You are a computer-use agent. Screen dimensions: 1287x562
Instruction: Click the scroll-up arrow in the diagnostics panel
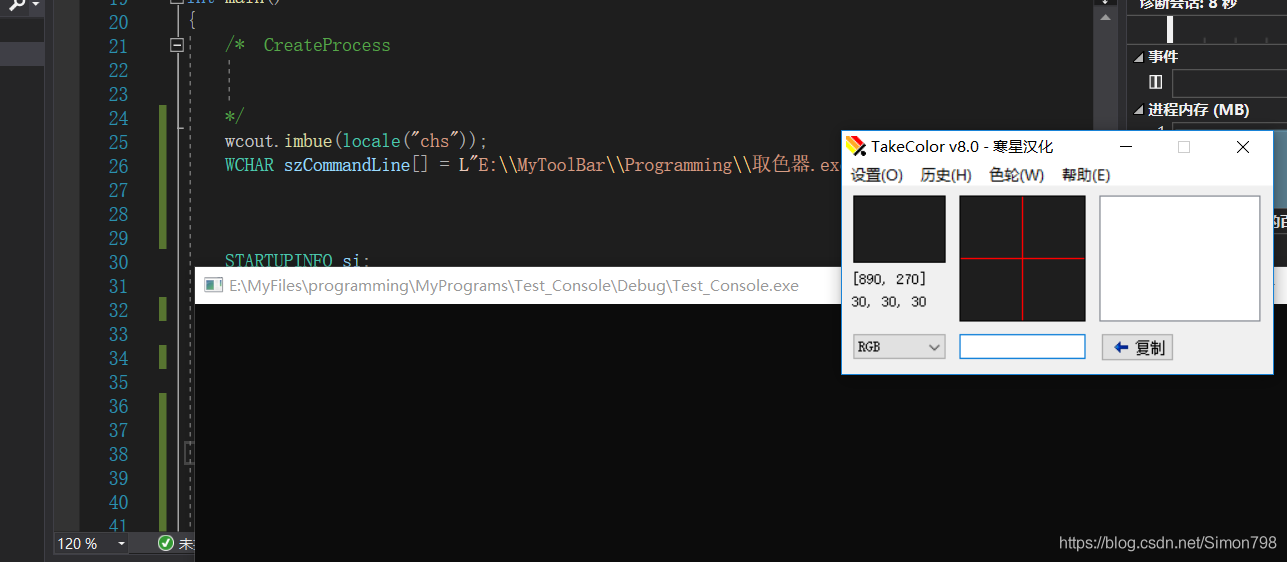(x=1105, y=19)
